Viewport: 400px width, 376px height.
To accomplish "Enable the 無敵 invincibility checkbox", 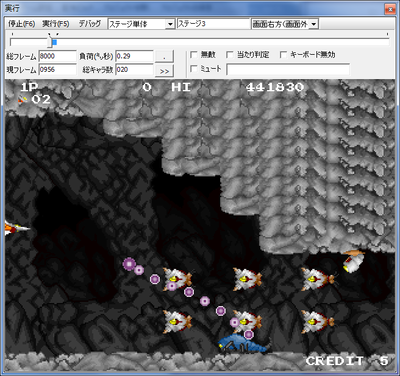I will [194, 55].
